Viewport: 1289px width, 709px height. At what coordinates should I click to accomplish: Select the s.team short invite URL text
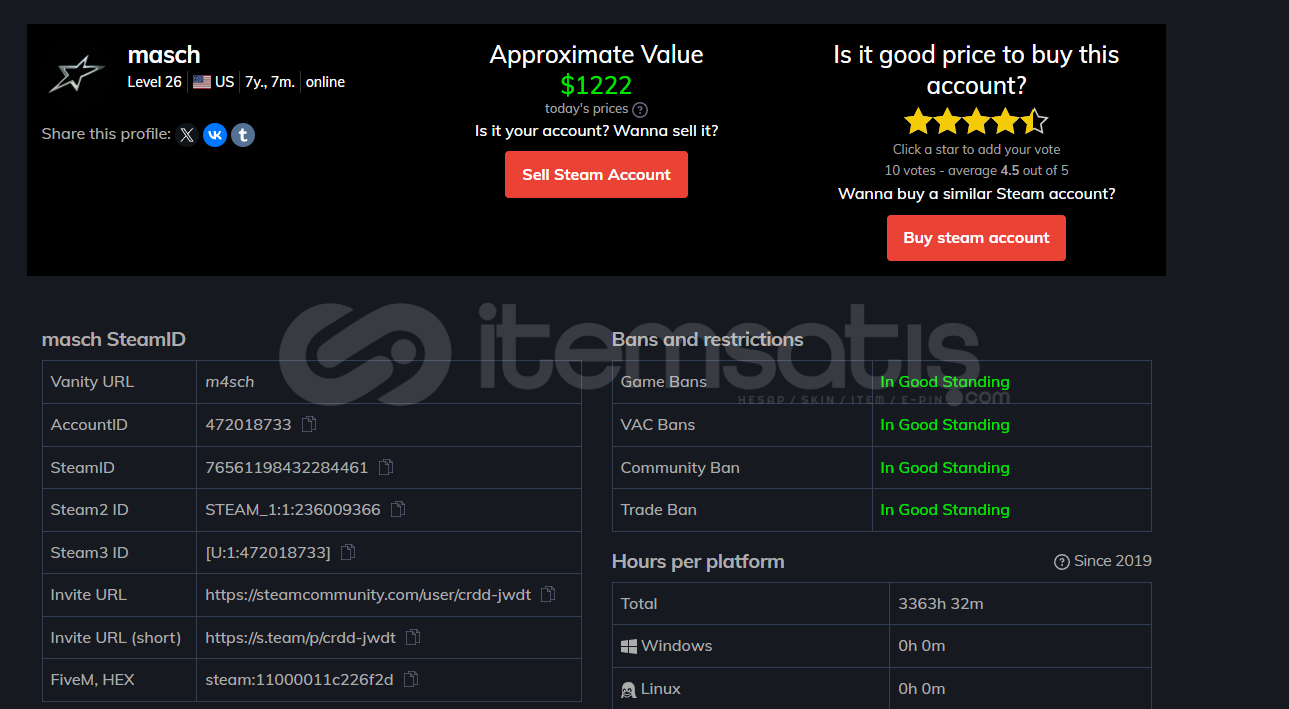pos(301,637)
